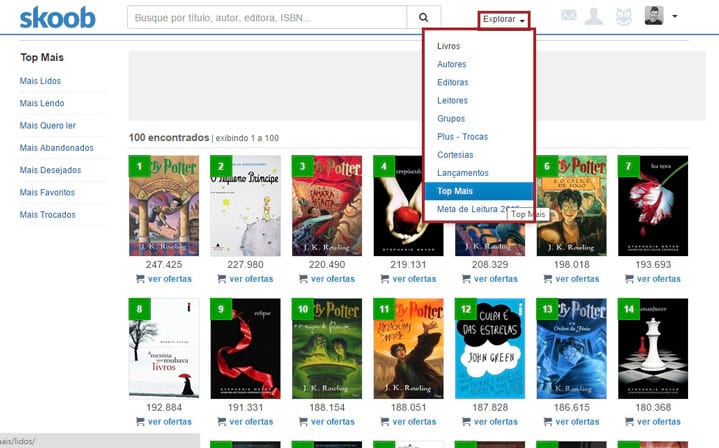Expand the account menu arrow beside avatar

(x=675, y=16)
